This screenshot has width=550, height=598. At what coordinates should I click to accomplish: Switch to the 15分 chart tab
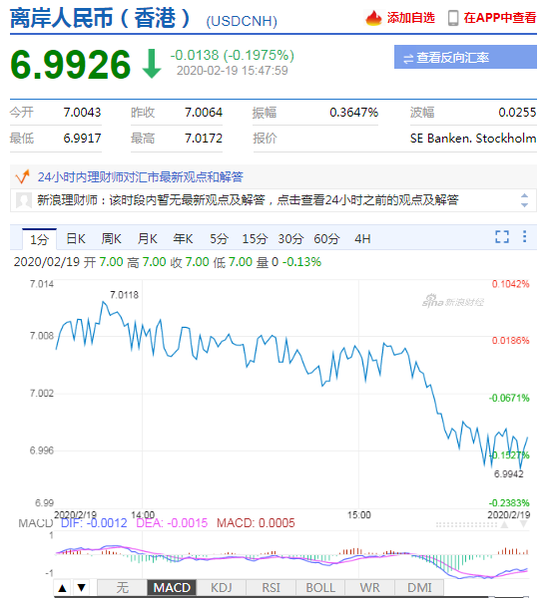[x=254, y=239]
